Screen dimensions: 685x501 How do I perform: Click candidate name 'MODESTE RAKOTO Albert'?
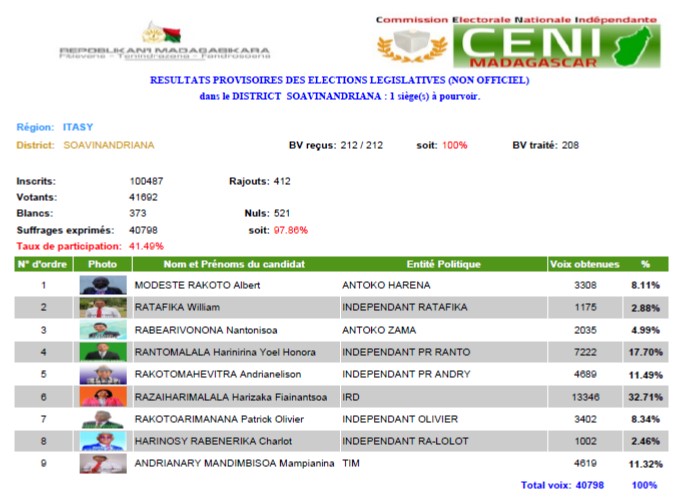(197, 285)
